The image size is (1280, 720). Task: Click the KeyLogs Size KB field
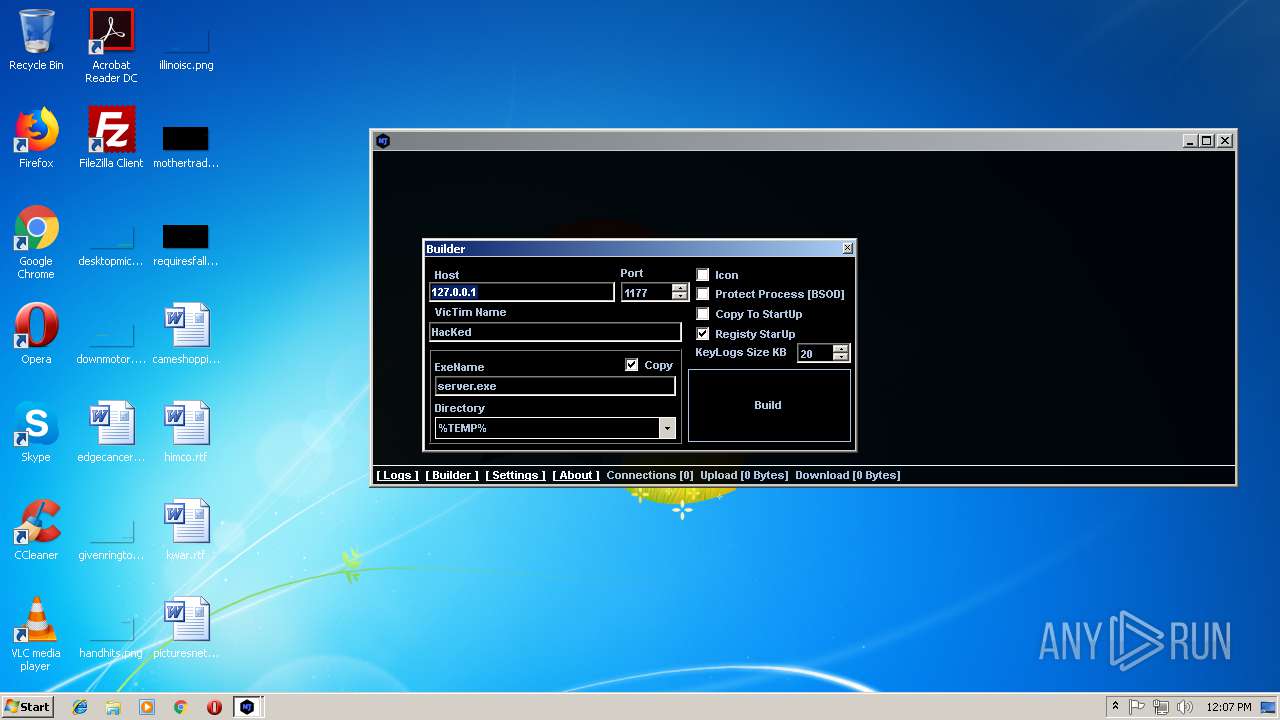point(816,353)
